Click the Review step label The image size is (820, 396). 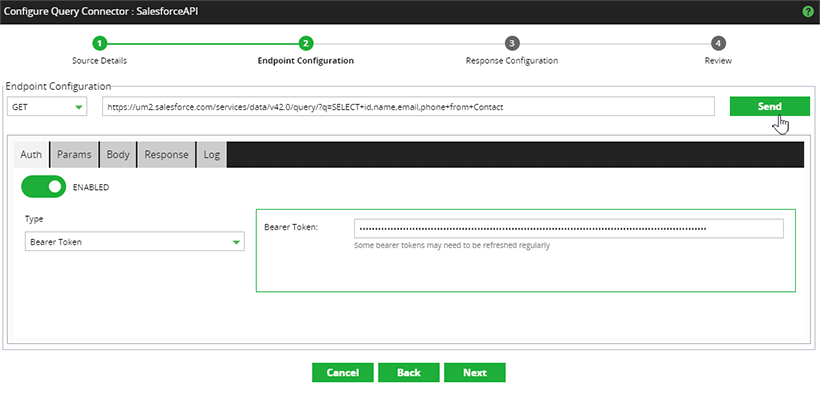(718, 61)
